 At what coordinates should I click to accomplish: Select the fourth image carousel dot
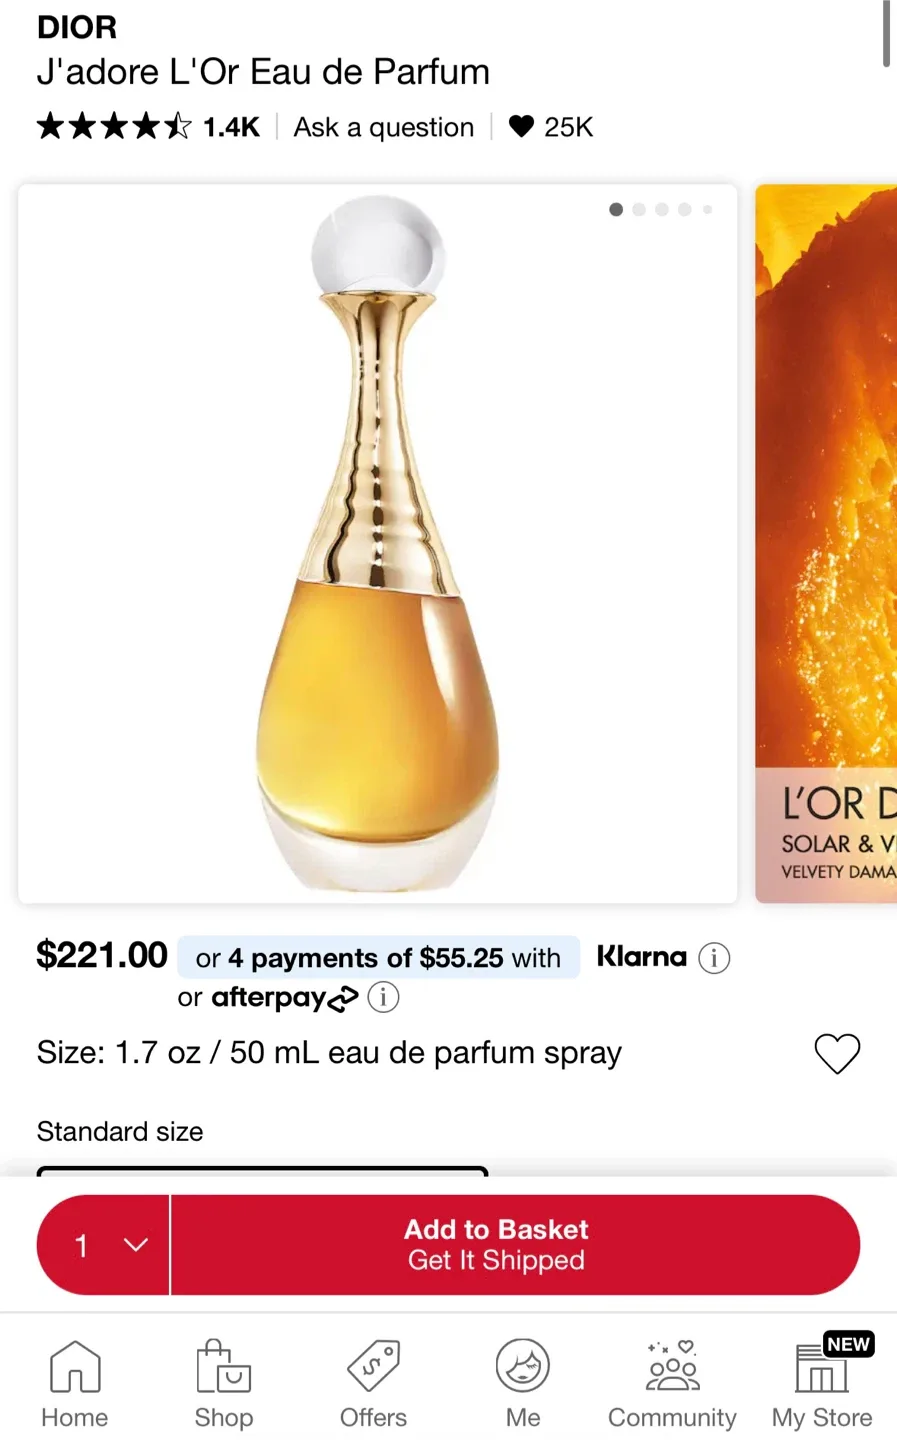point(685,210)
